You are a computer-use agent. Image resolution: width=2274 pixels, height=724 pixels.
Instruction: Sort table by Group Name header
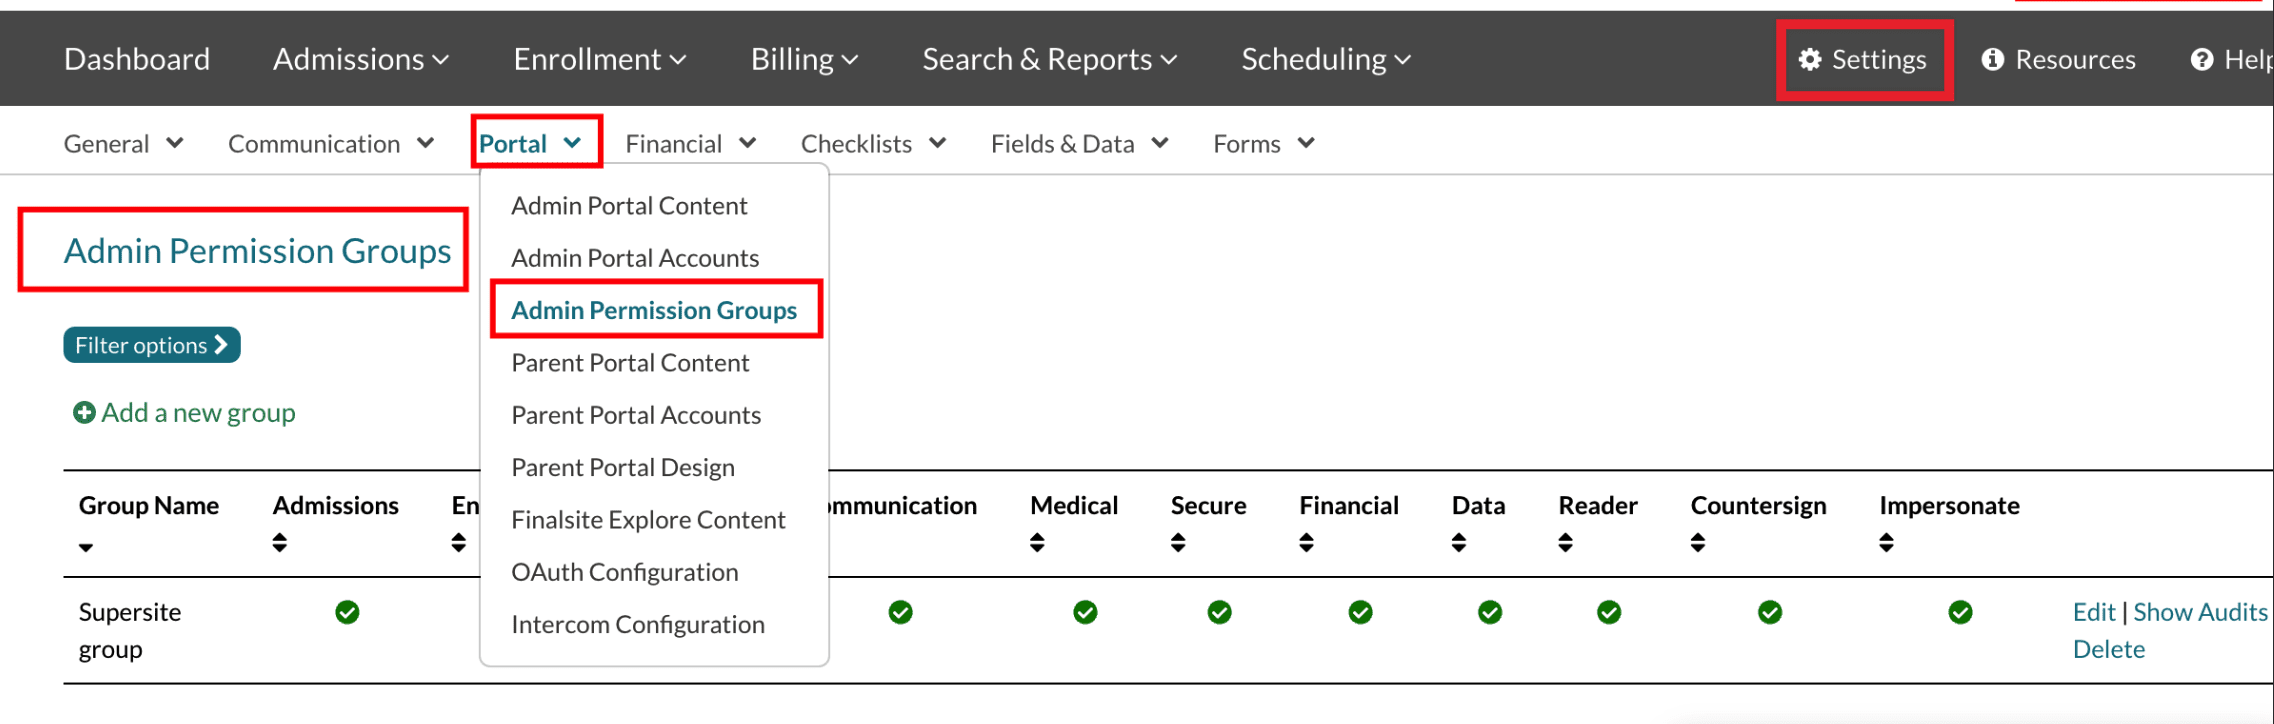[148, 506]
